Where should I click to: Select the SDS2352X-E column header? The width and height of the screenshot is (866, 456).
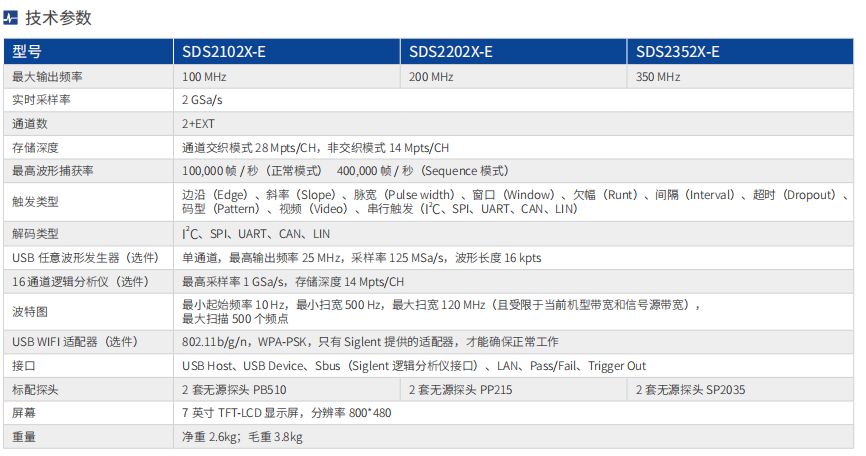[x=677, y=52]
